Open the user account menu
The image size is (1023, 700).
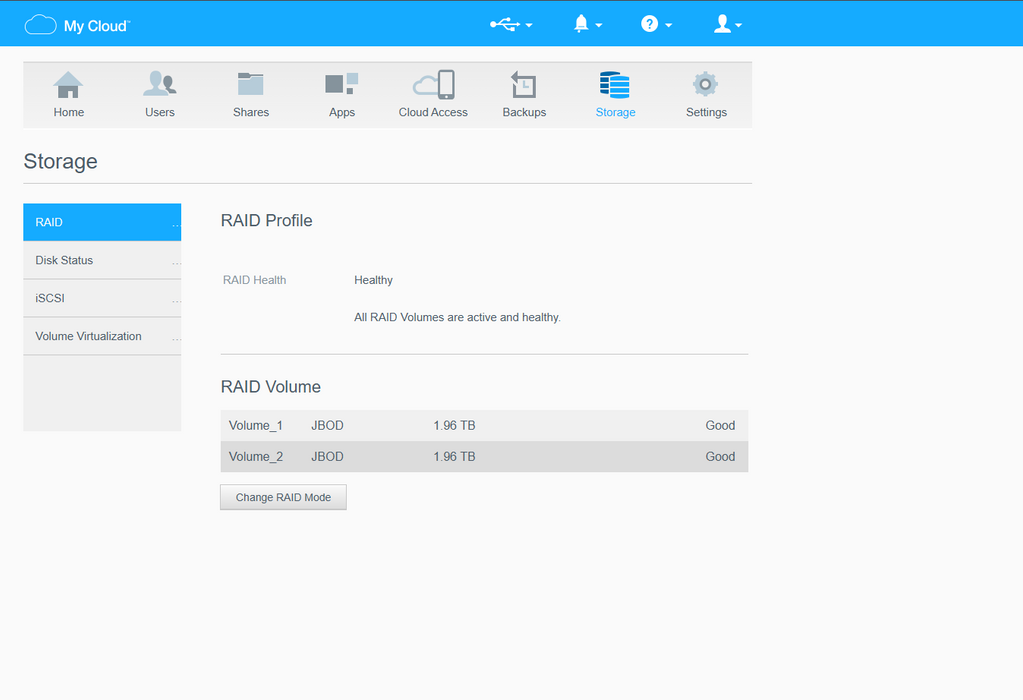722,24
